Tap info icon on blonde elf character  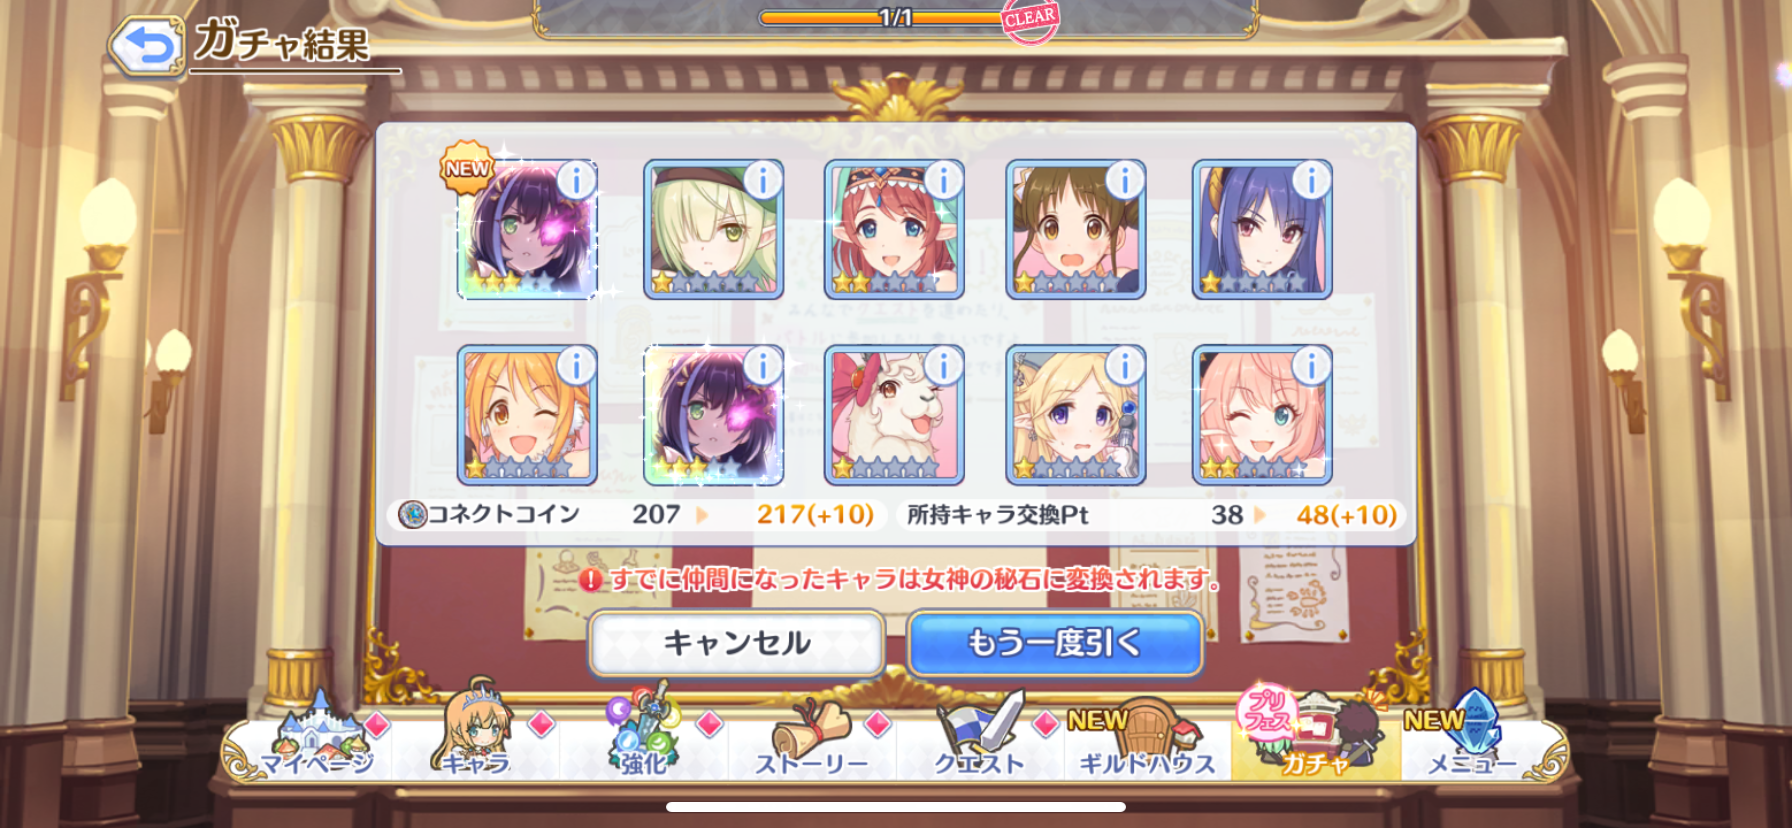1125,366
